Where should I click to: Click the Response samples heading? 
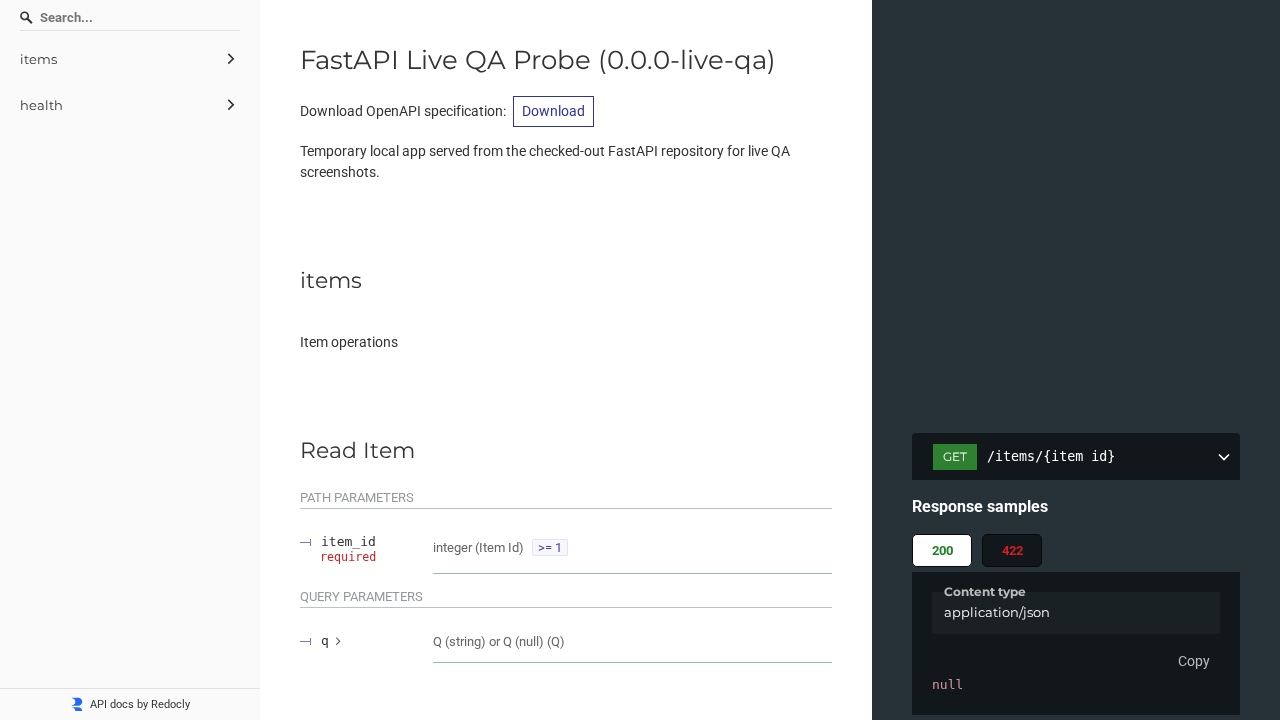(980, 506)
